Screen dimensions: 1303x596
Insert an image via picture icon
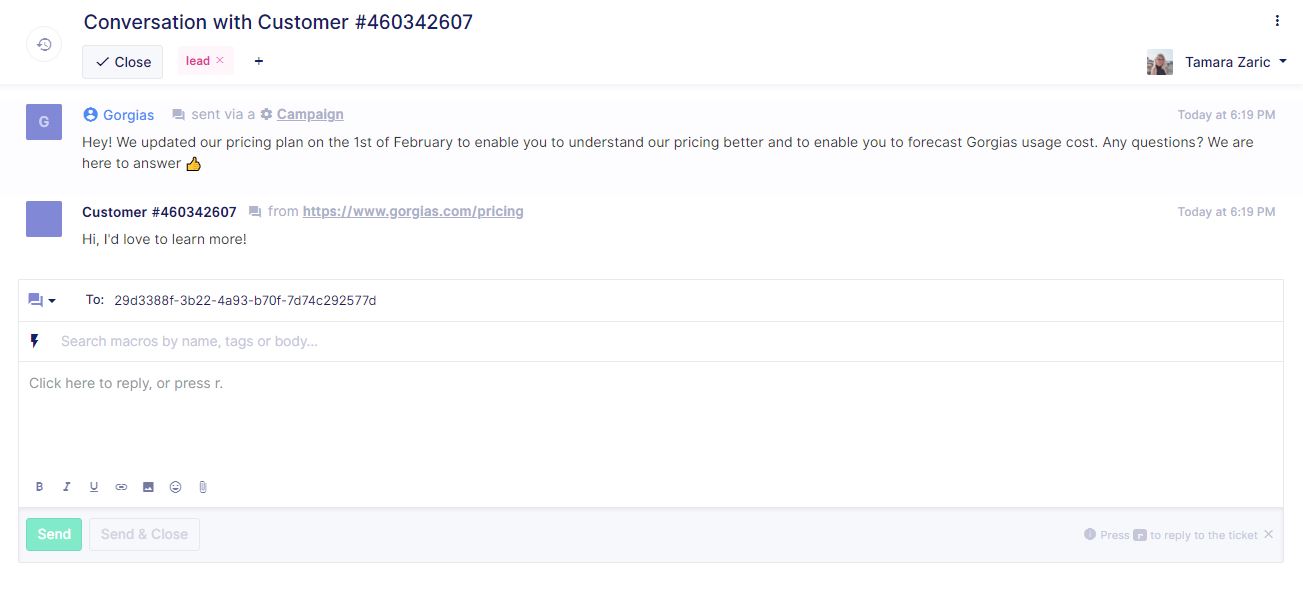[x=148, y=487]
